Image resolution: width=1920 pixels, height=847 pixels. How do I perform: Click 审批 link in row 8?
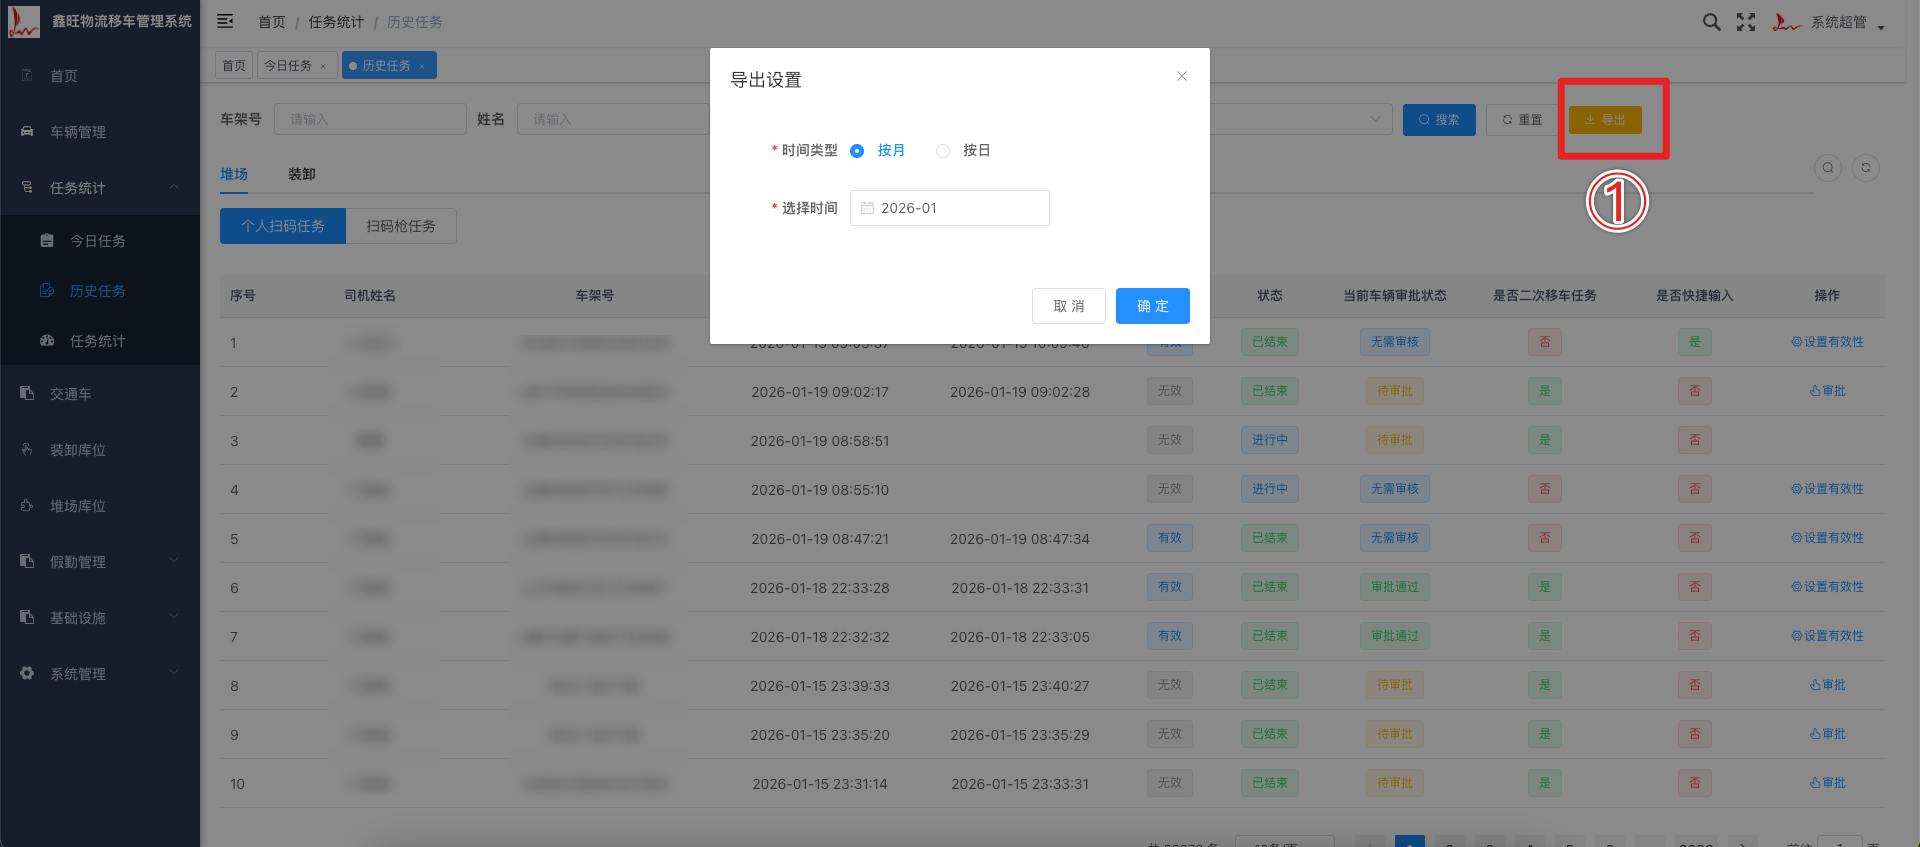1827,685
